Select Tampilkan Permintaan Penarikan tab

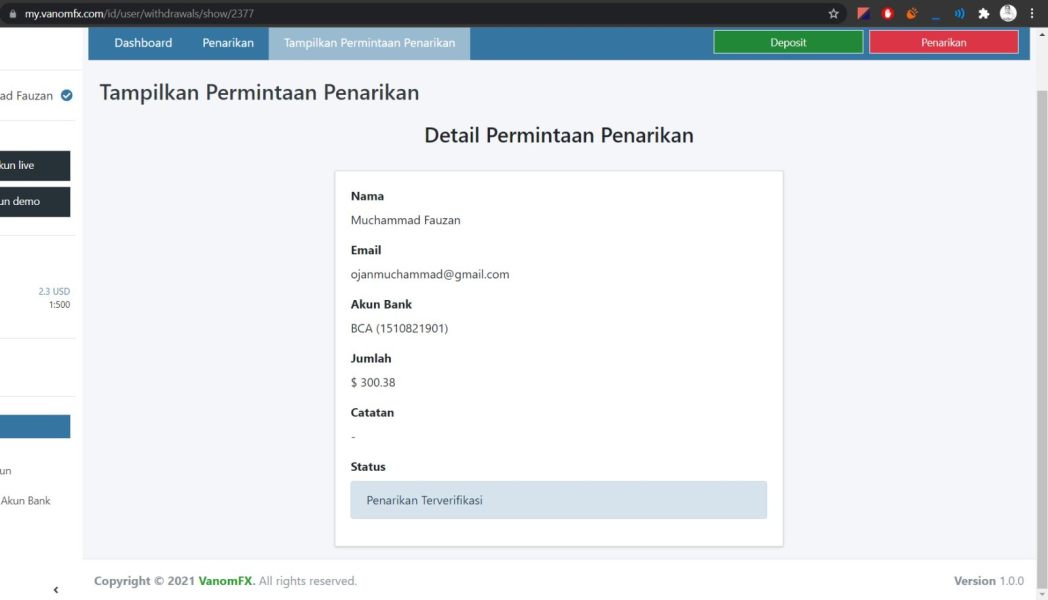[x=369, y=43]
